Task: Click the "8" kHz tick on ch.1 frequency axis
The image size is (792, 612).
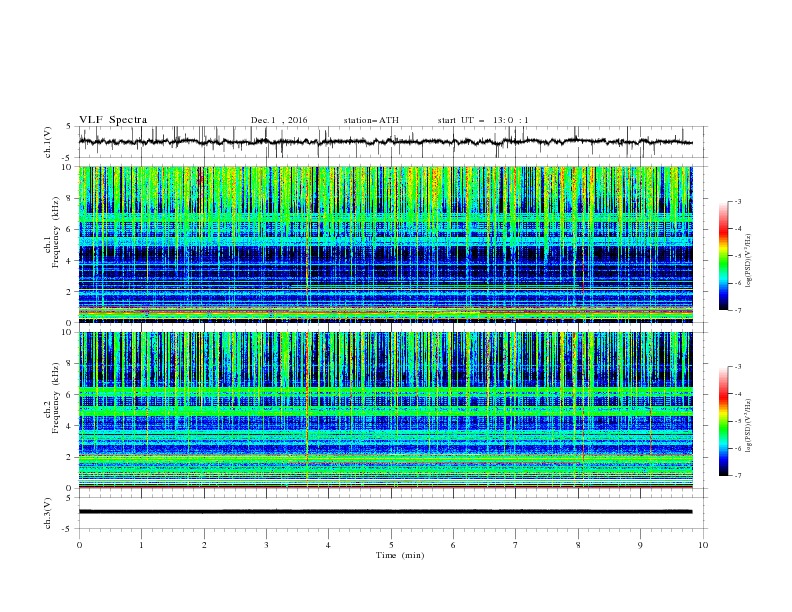Action: (x=70, y=198)
